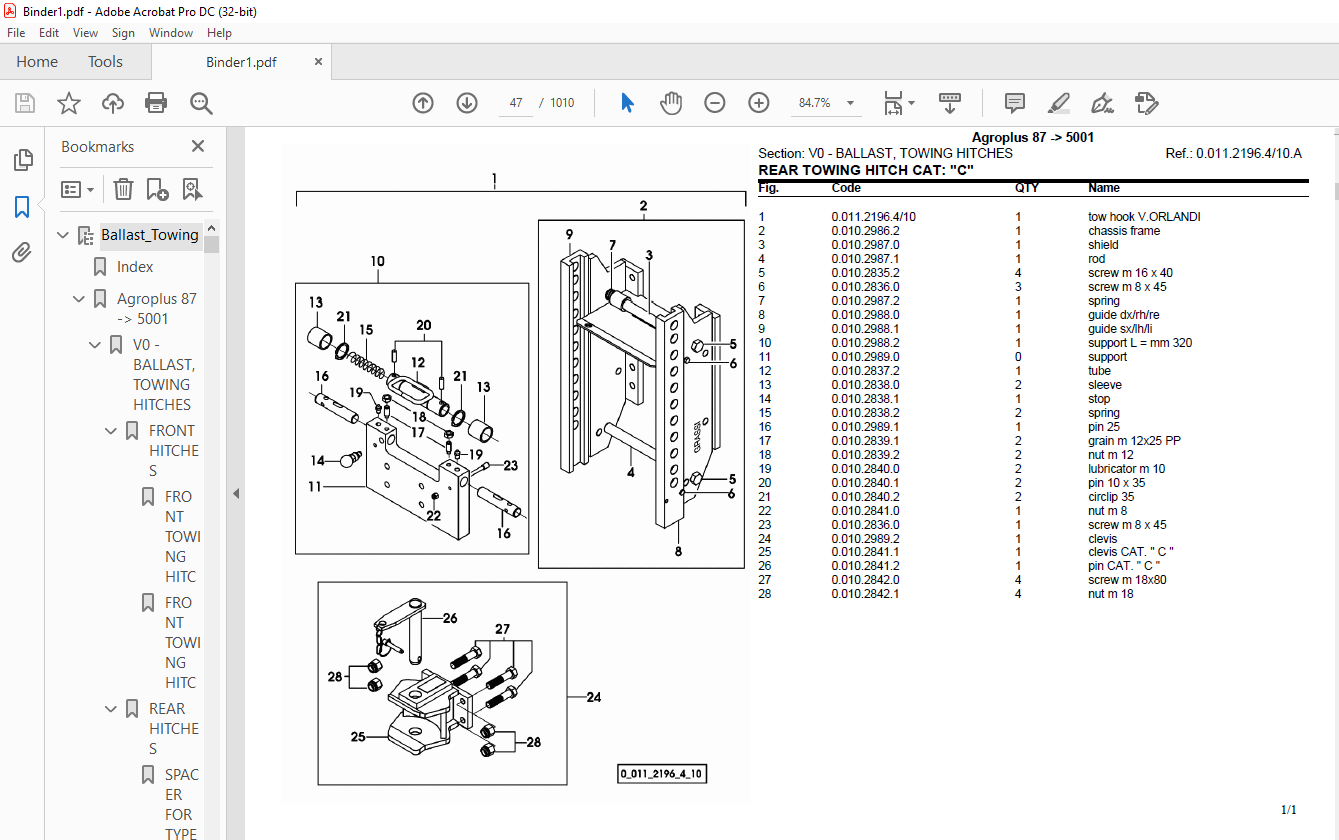Open fit page options icon

(898, 103)
